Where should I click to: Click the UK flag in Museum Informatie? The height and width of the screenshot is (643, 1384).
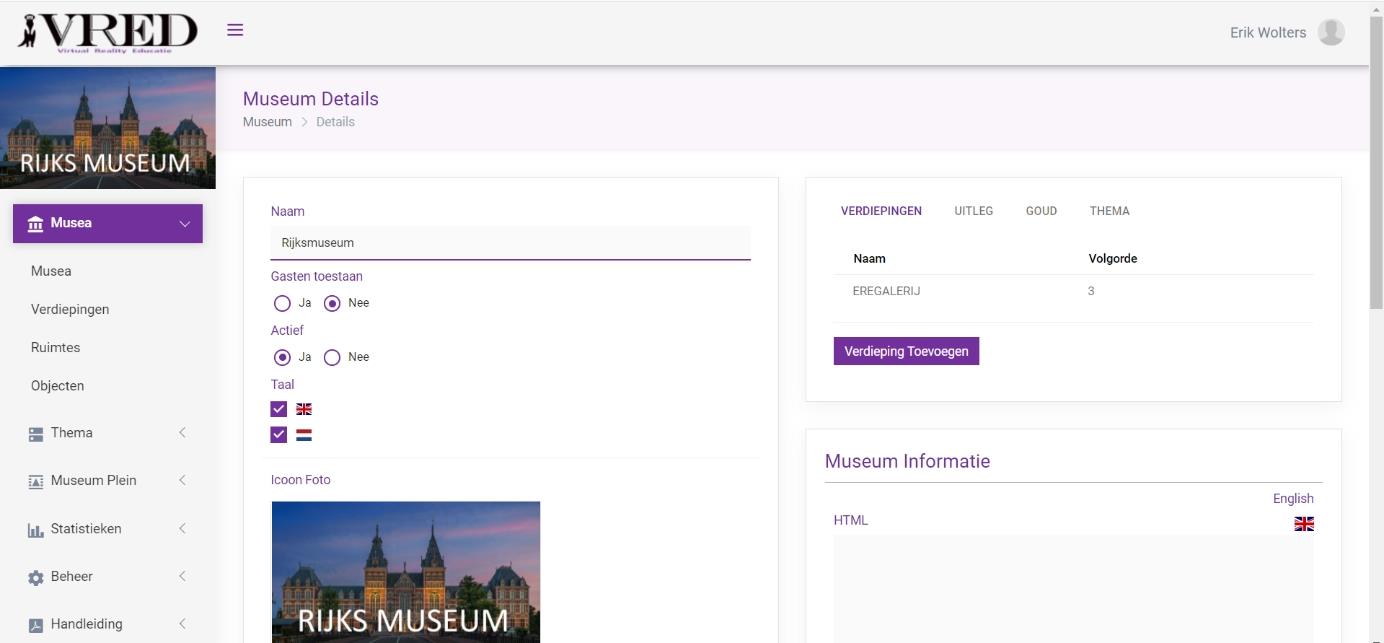click(1304, 524)
